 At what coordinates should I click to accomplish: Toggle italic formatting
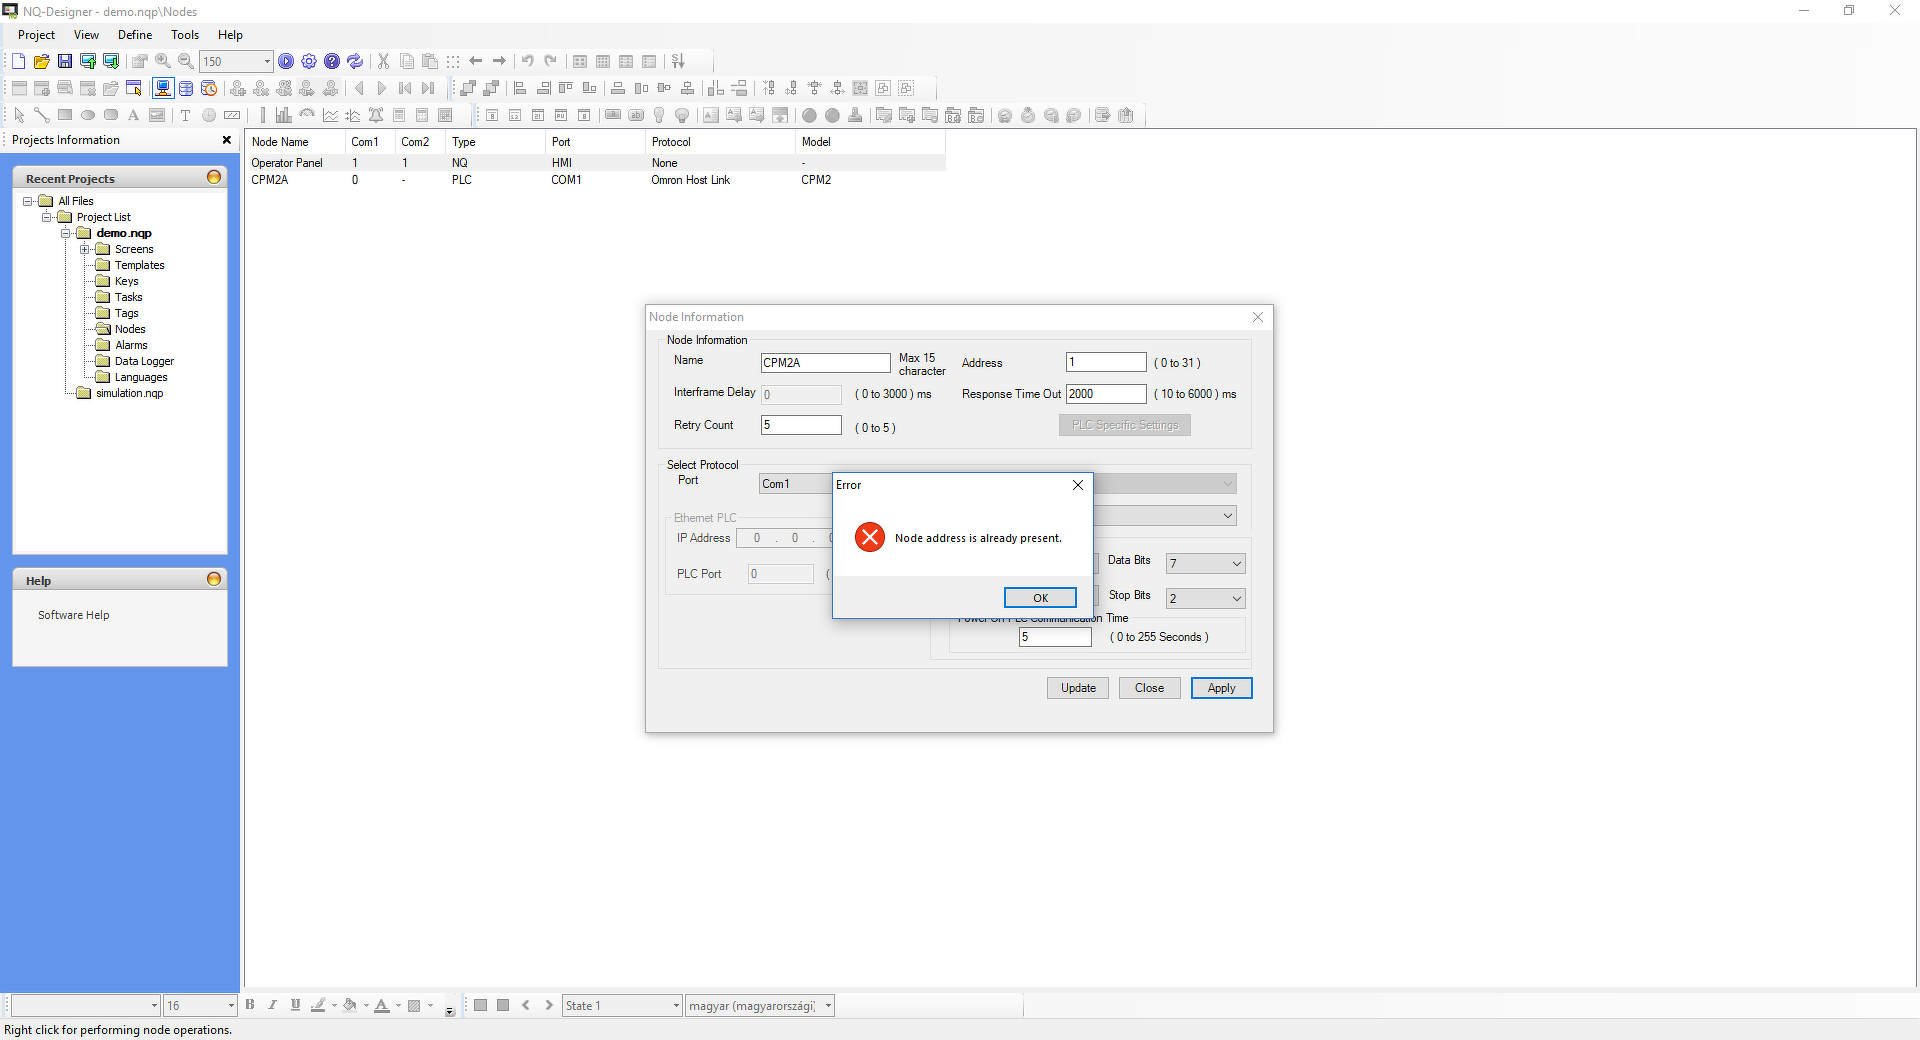pyautogui.click(x=272, y=1005)
